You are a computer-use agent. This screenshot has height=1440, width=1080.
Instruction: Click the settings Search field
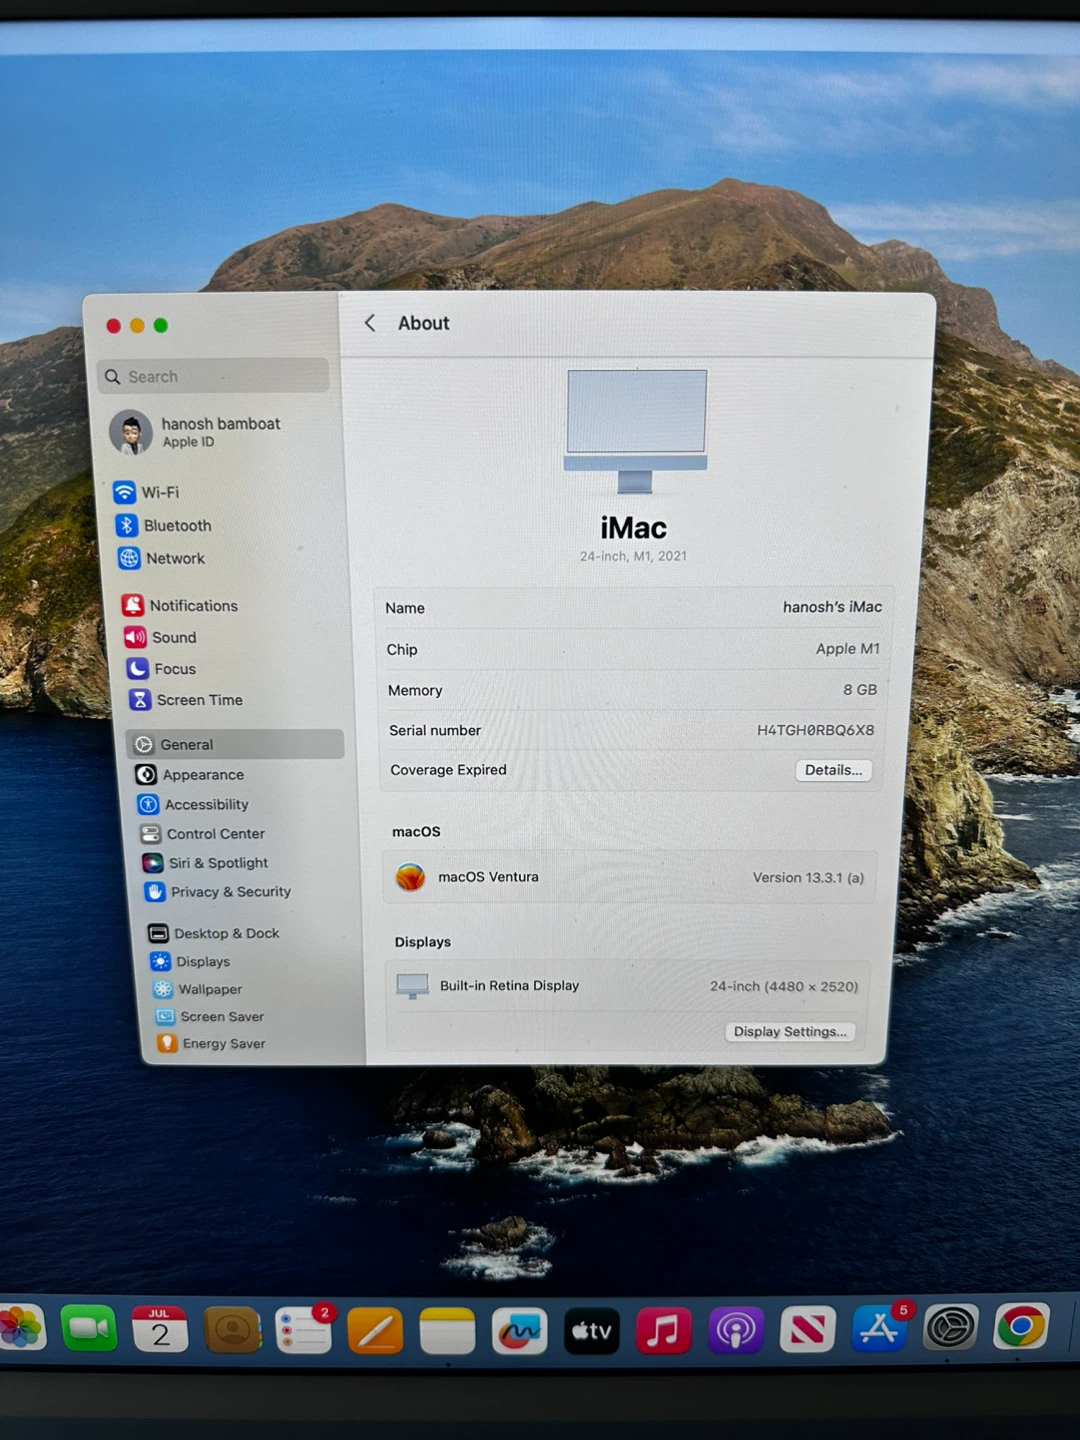coord(214,376)
